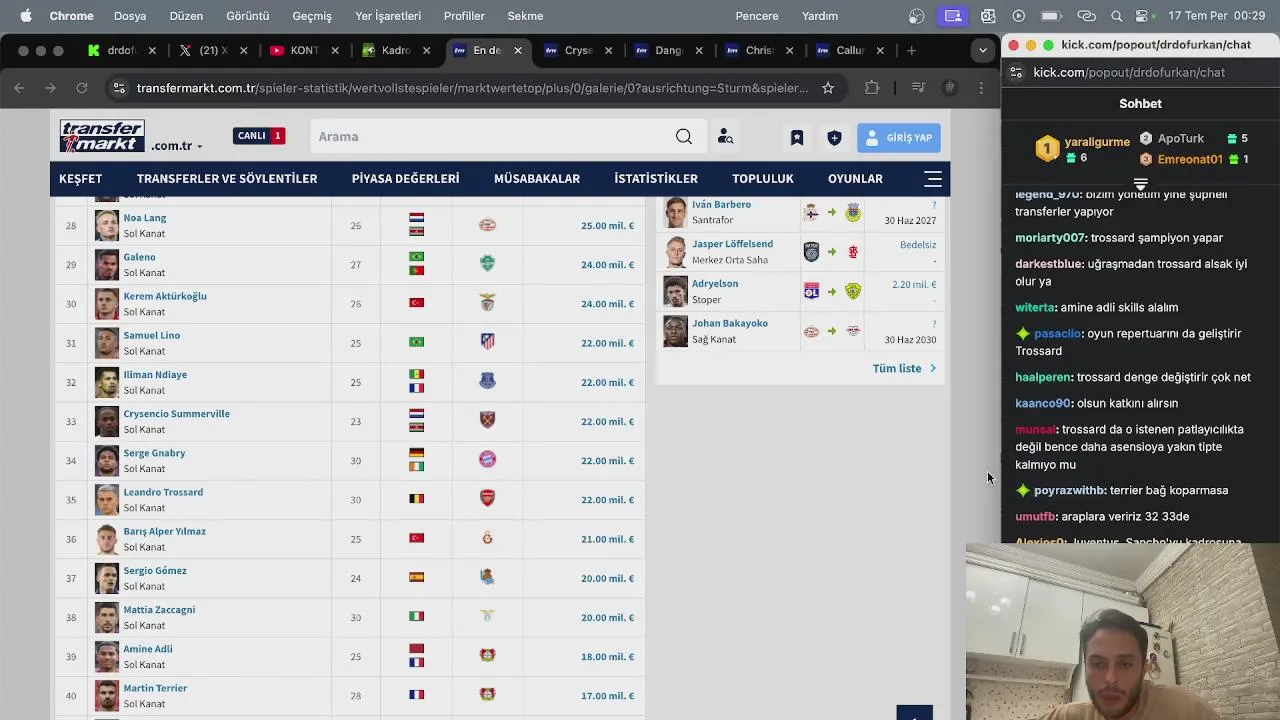Open Johan Bakayoko transfer link
This screenshot has width=1280, height=720.
[730, 323]
